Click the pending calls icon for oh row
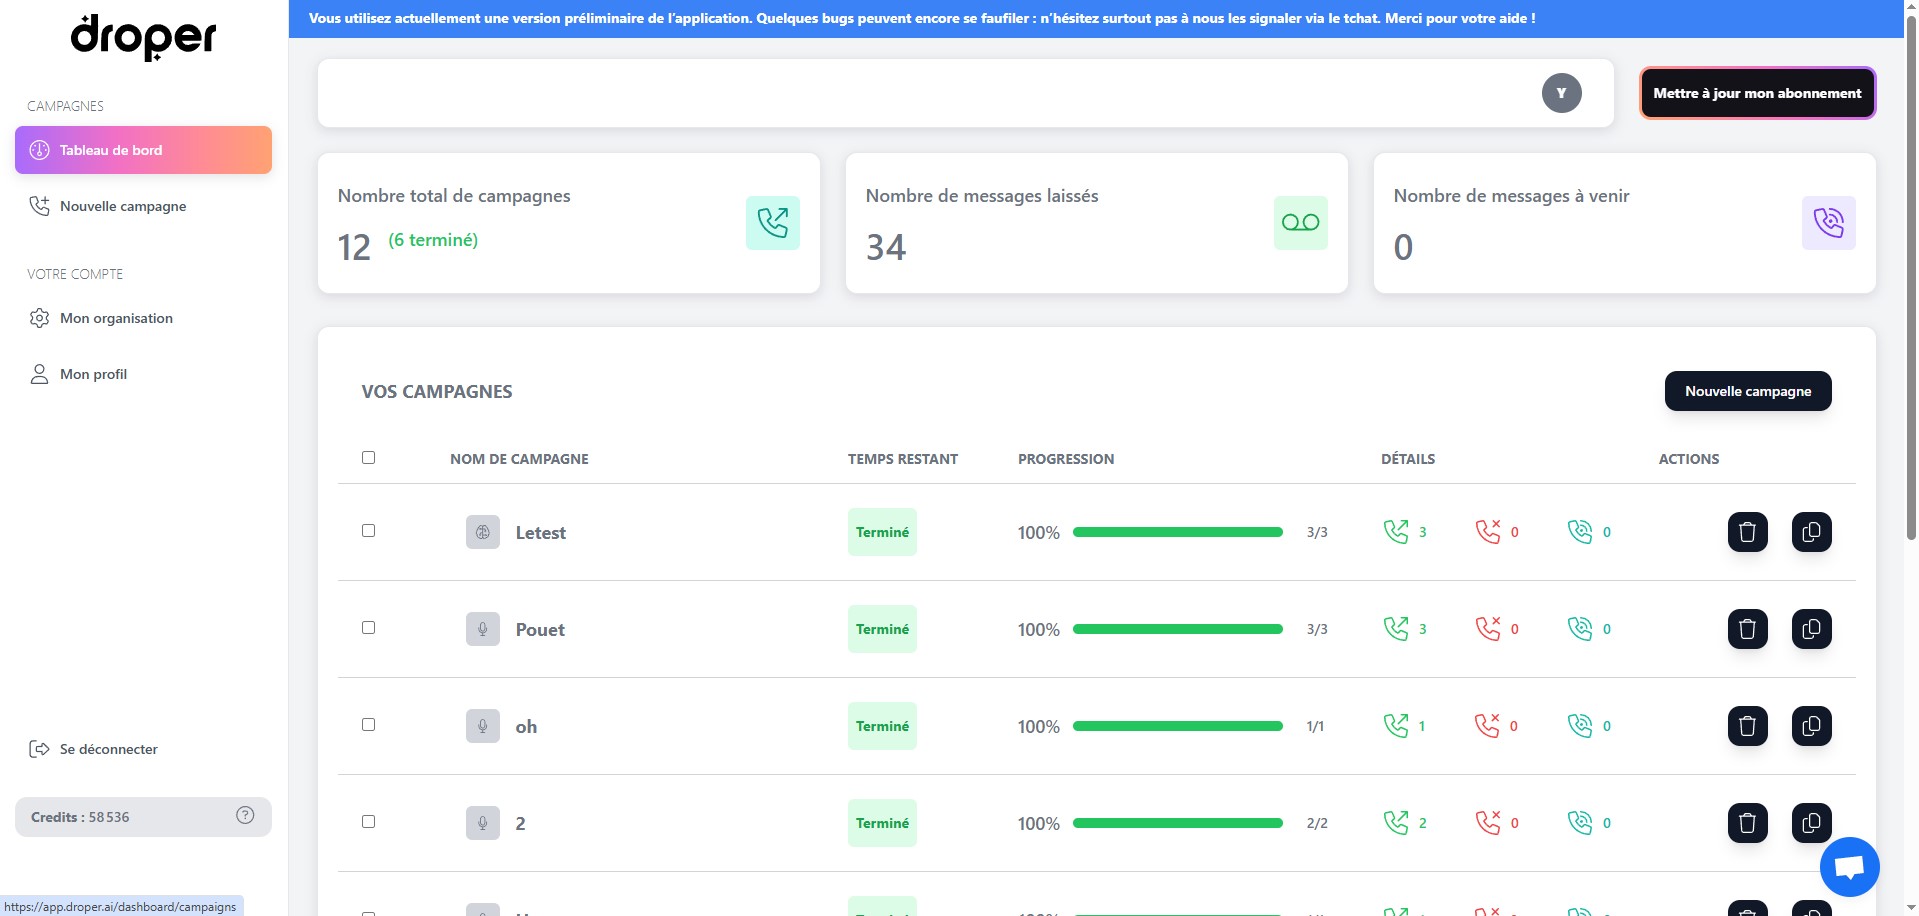Screen dimensions: 1919x916 pos(1580,726)
